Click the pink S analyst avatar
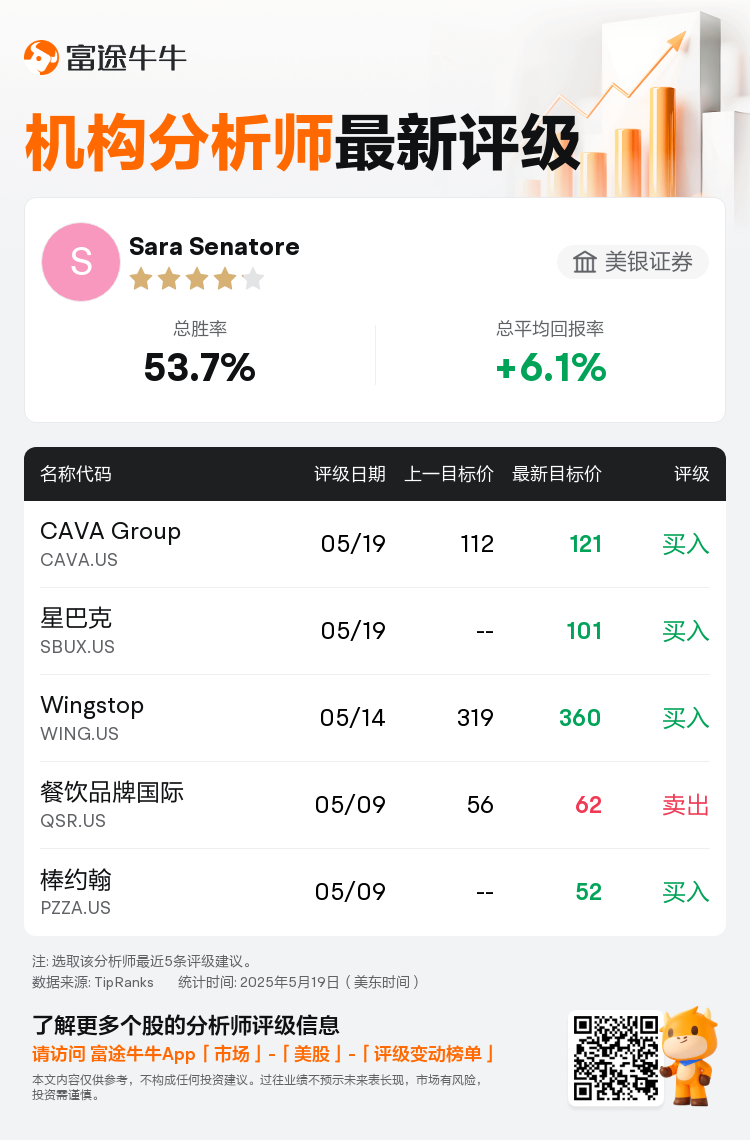This screenshot has height=1140, width=750. click(81, 262)
